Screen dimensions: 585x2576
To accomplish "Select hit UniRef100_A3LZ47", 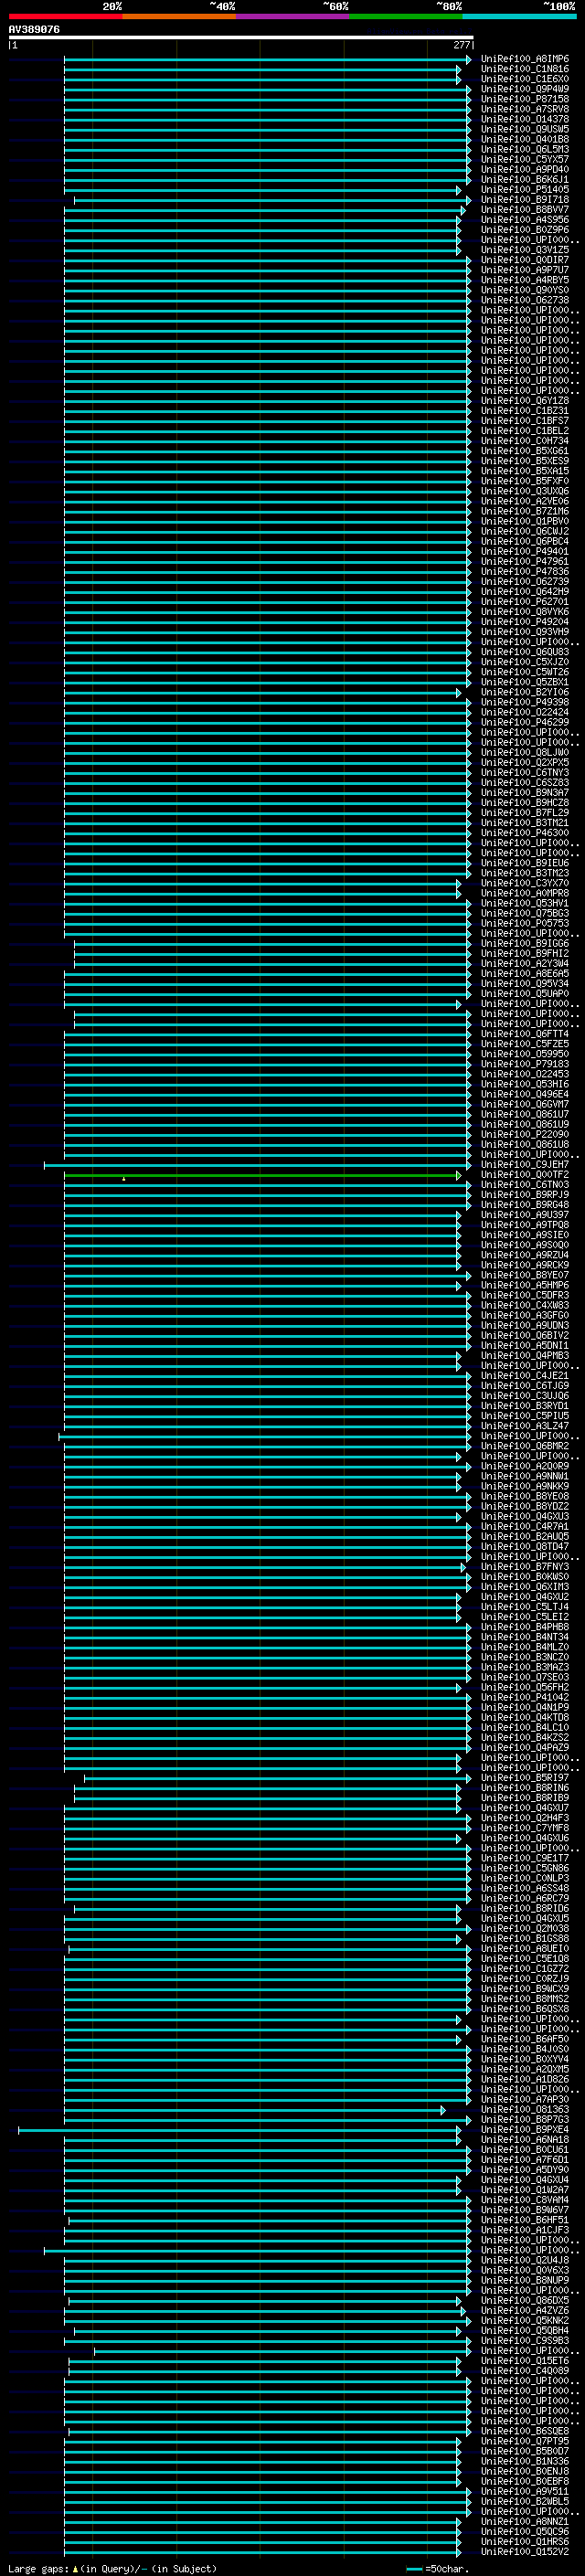I will [x=524, y=1426].
